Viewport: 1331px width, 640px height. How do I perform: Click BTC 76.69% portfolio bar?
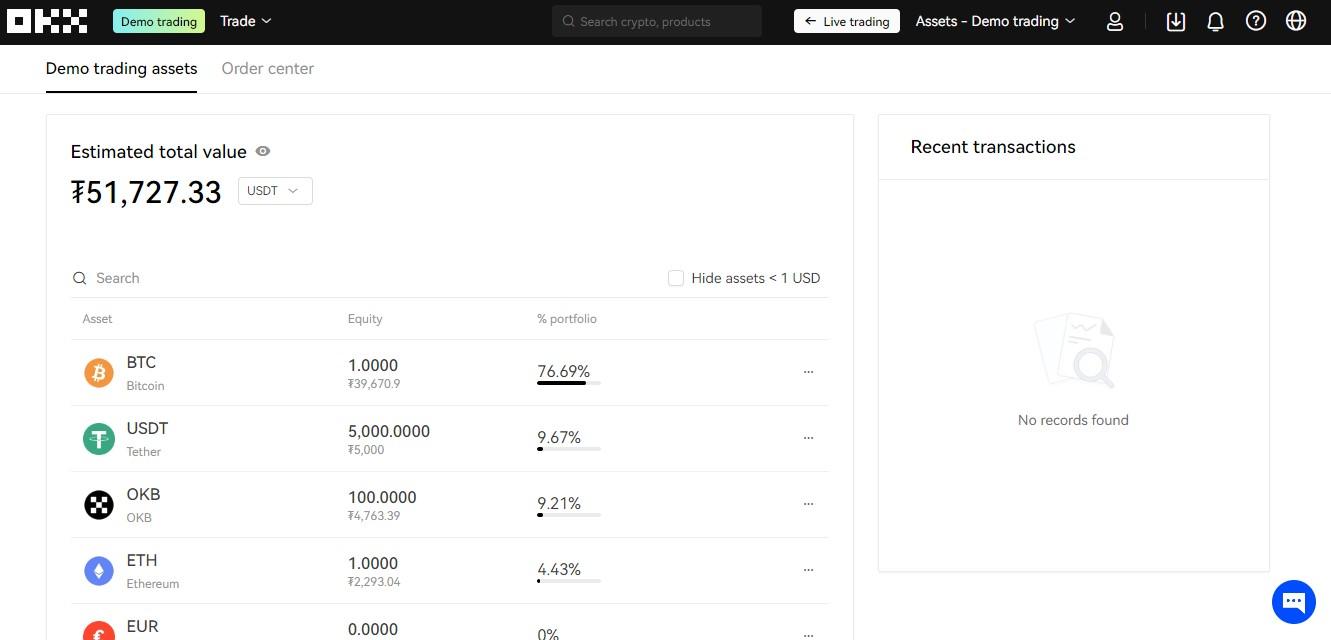(x=569, y=383)
